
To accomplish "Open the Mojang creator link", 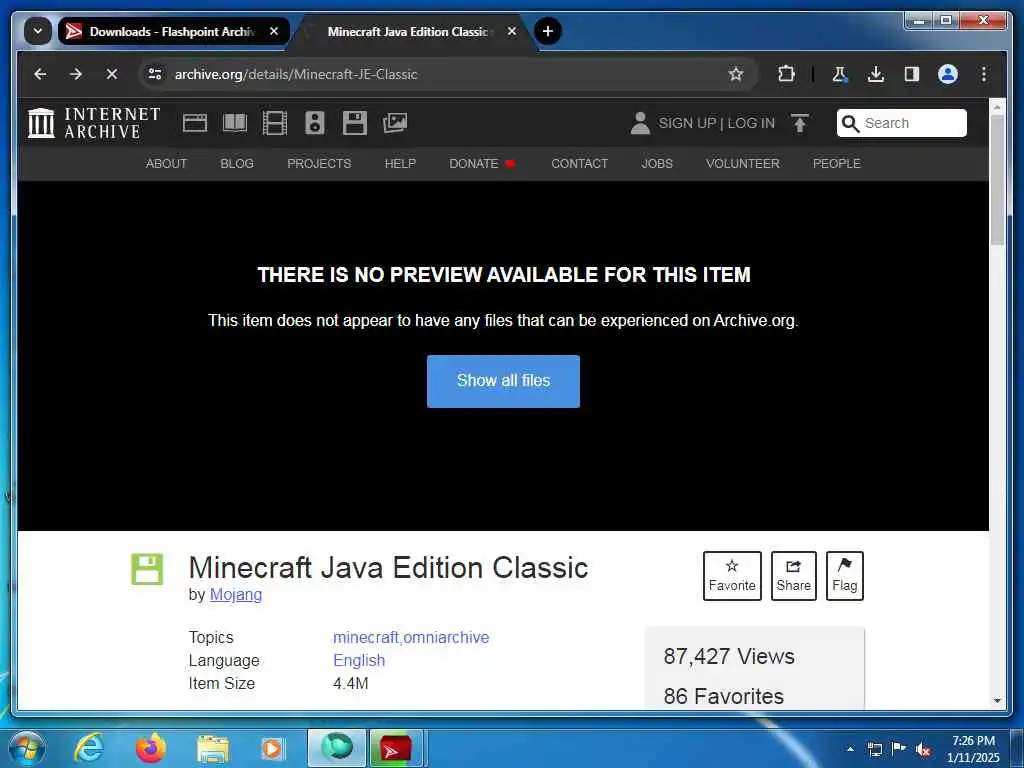I will 236,595.
